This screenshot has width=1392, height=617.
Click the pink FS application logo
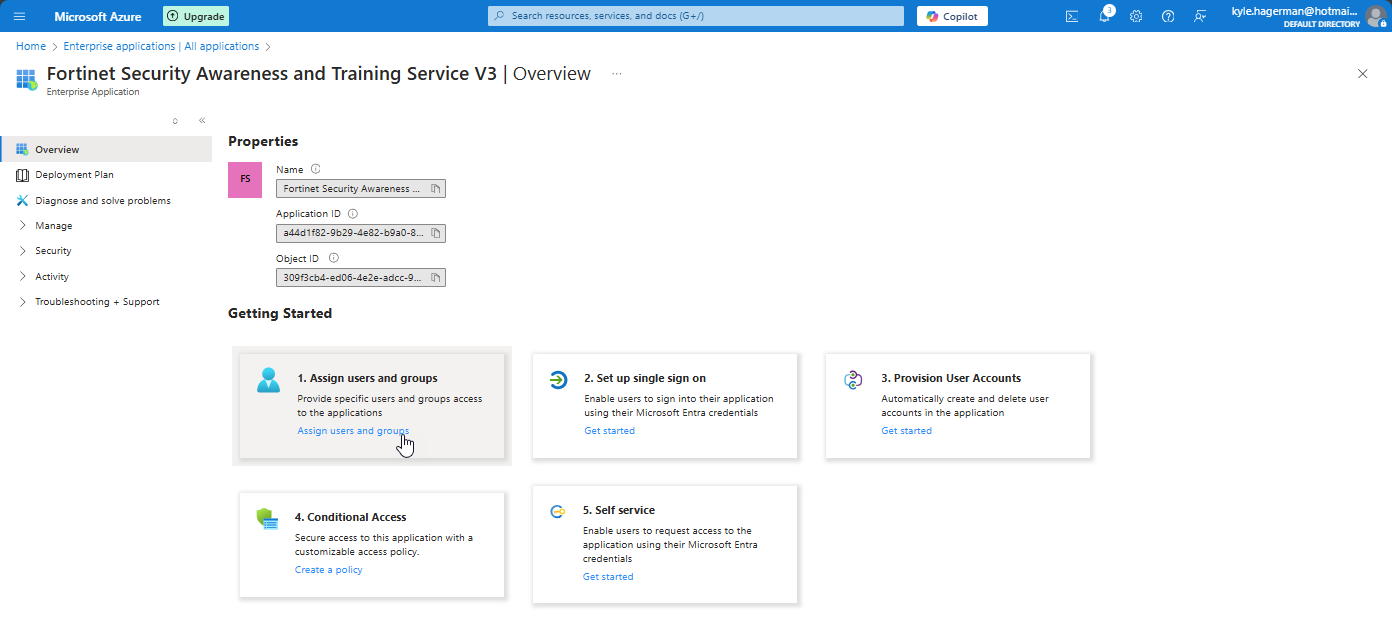pyautogui.click(x=245, y=180)
